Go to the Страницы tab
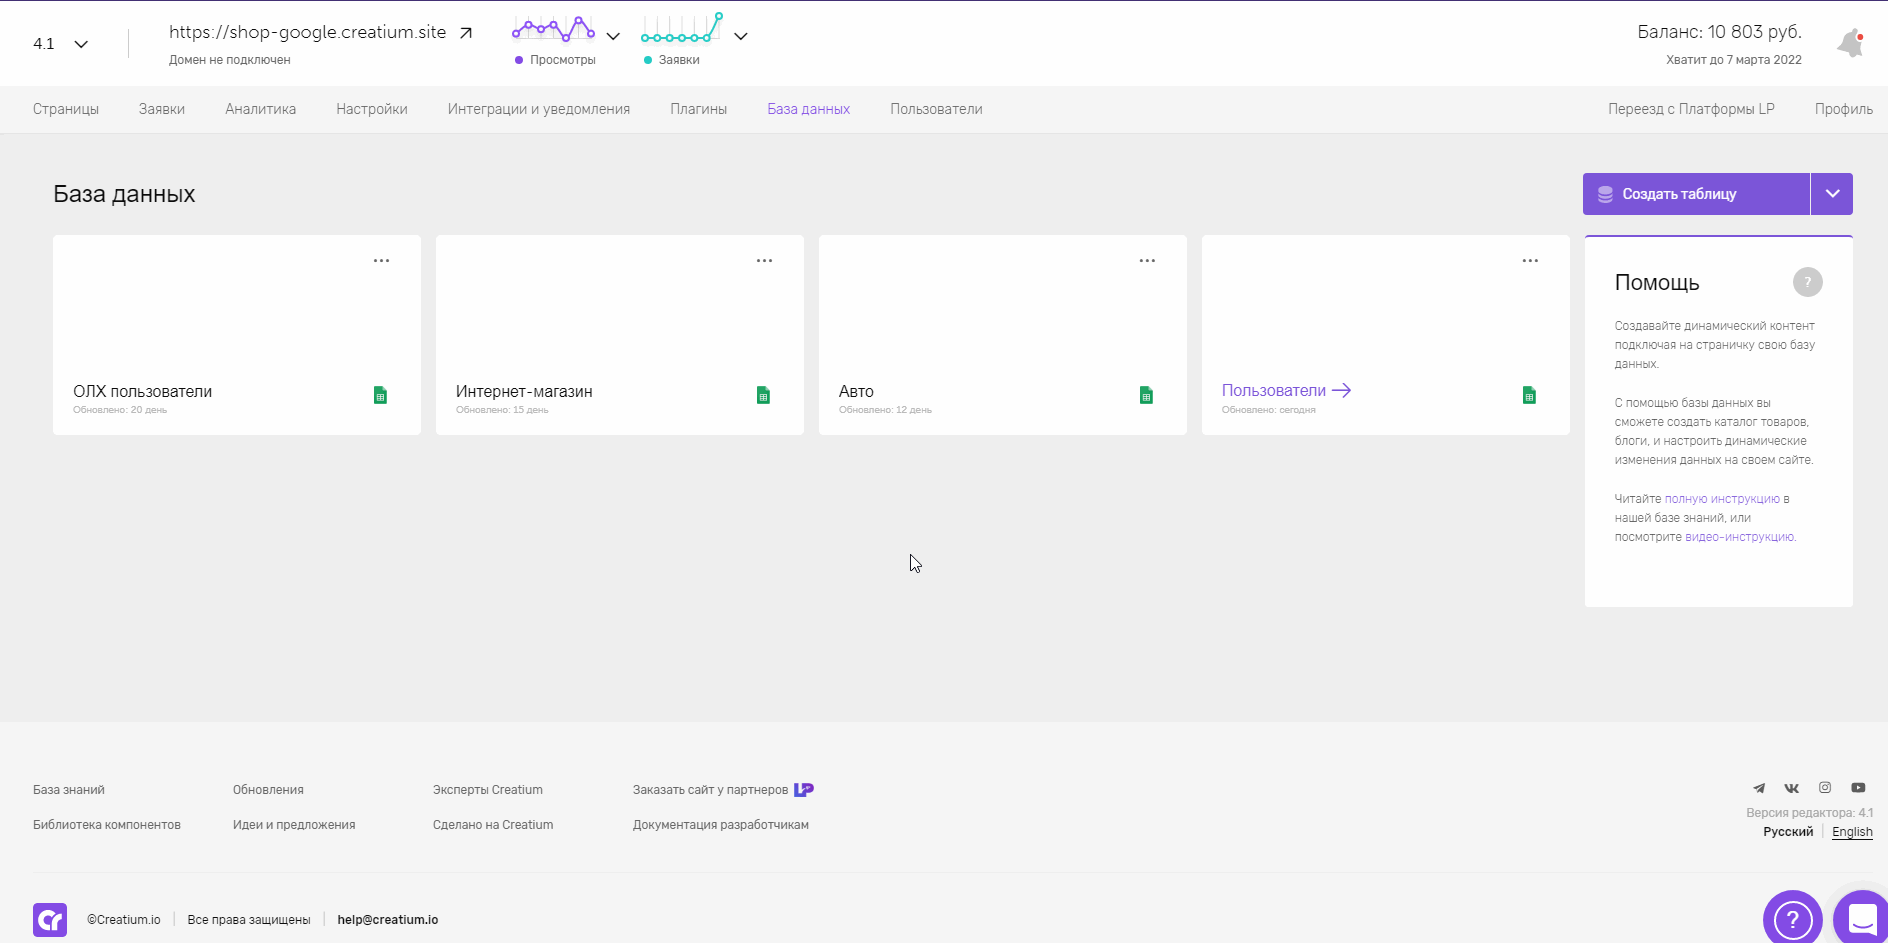1888x943 pixels. pyautogui.click(x=66, y=109)
